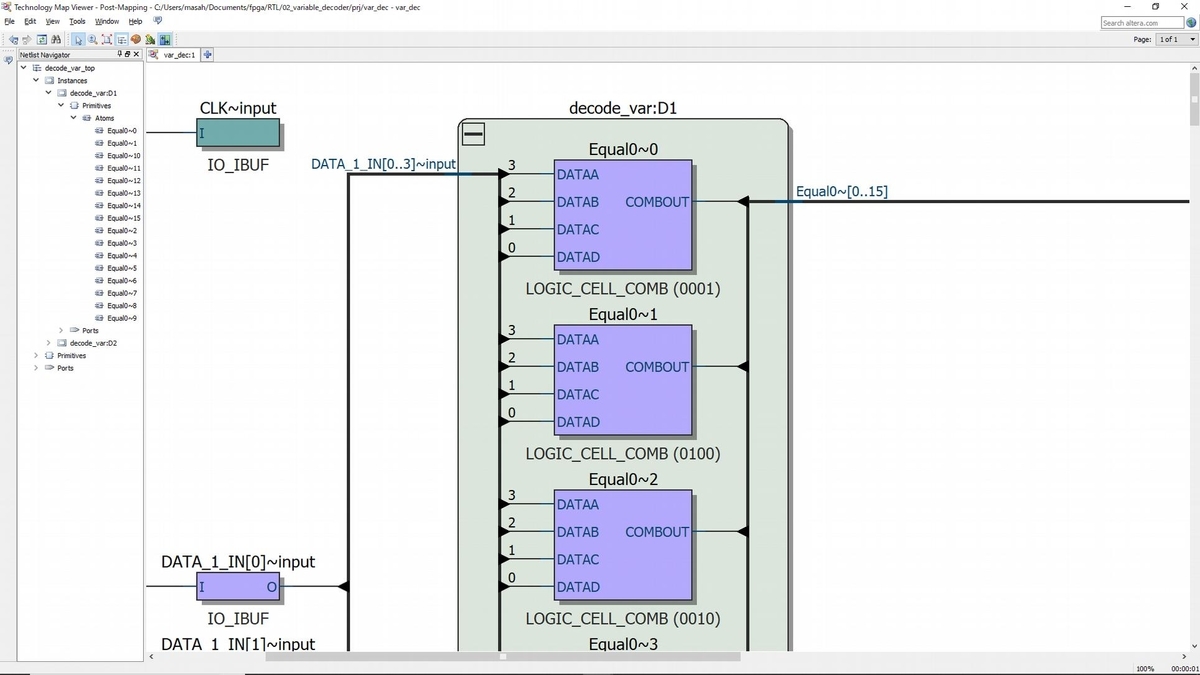Toggle the last highlighted toolbar icon
Viewport: 1200px width, 675px height.
165,39
